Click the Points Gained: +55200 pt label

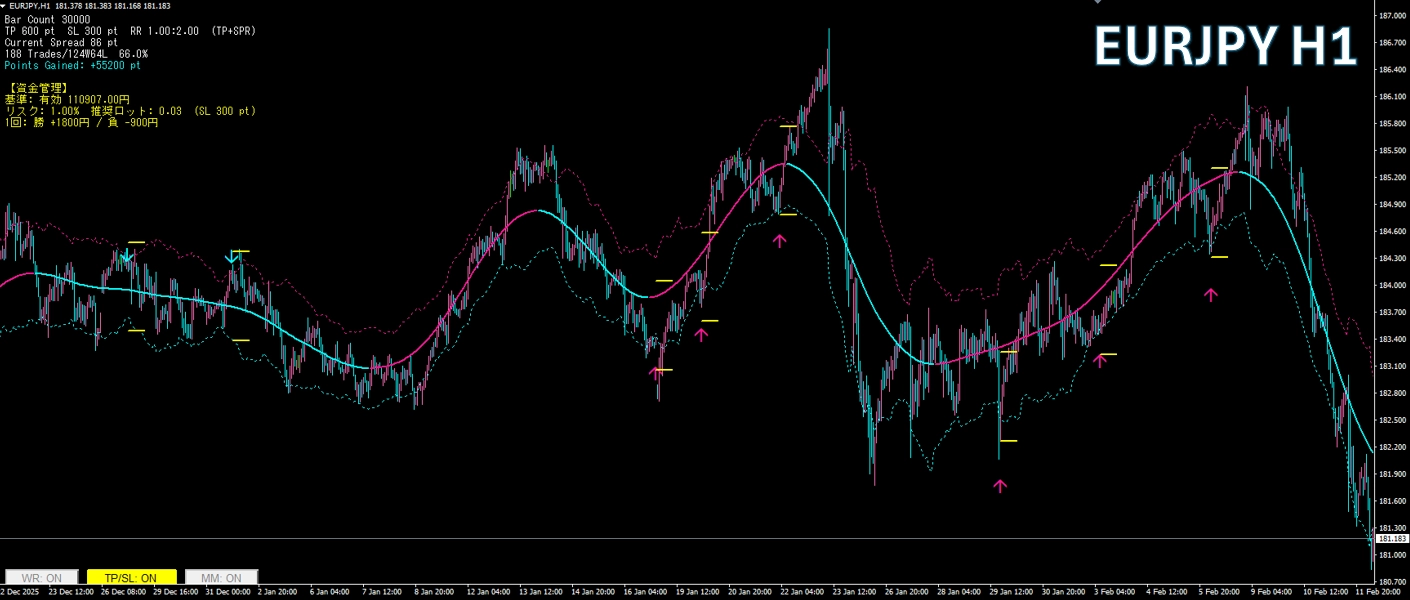coord(72,66)
